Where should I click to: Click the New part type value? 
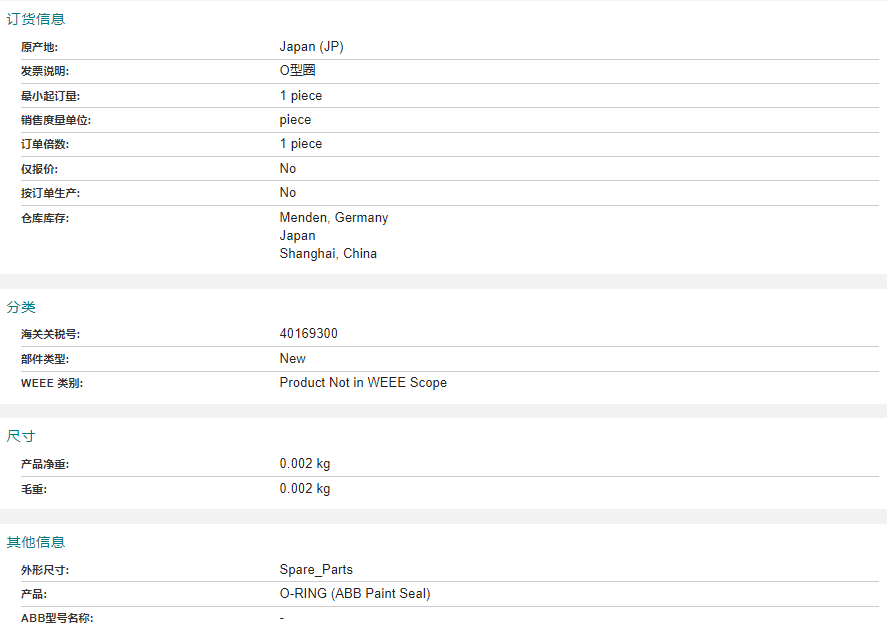point(292,359)
